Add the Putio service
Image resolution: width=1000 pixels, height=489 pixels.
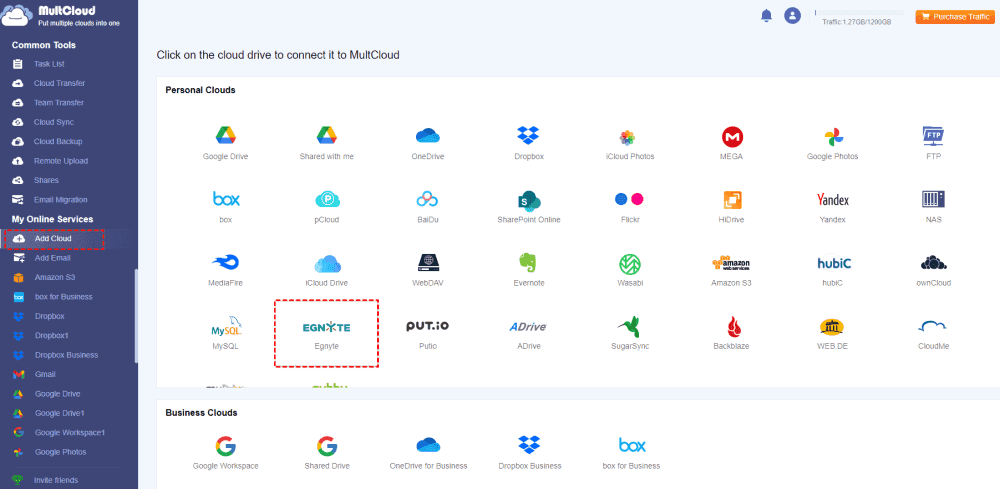428,333
